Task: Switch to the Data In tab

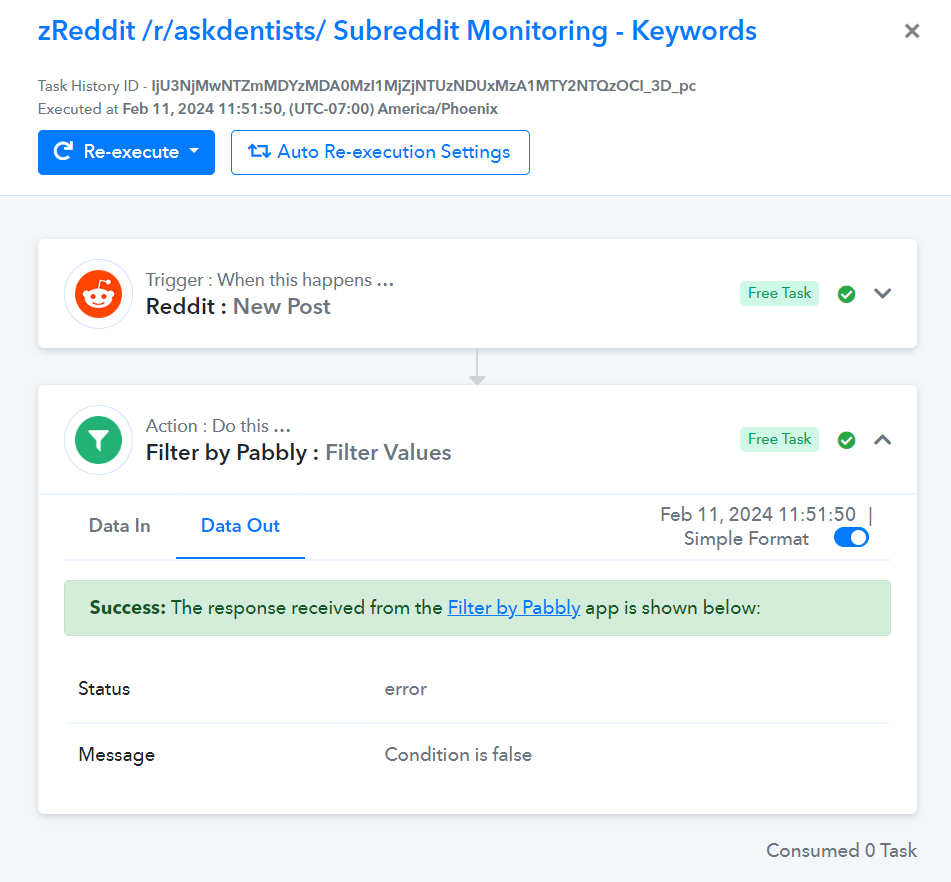Action: coord(119,525)
